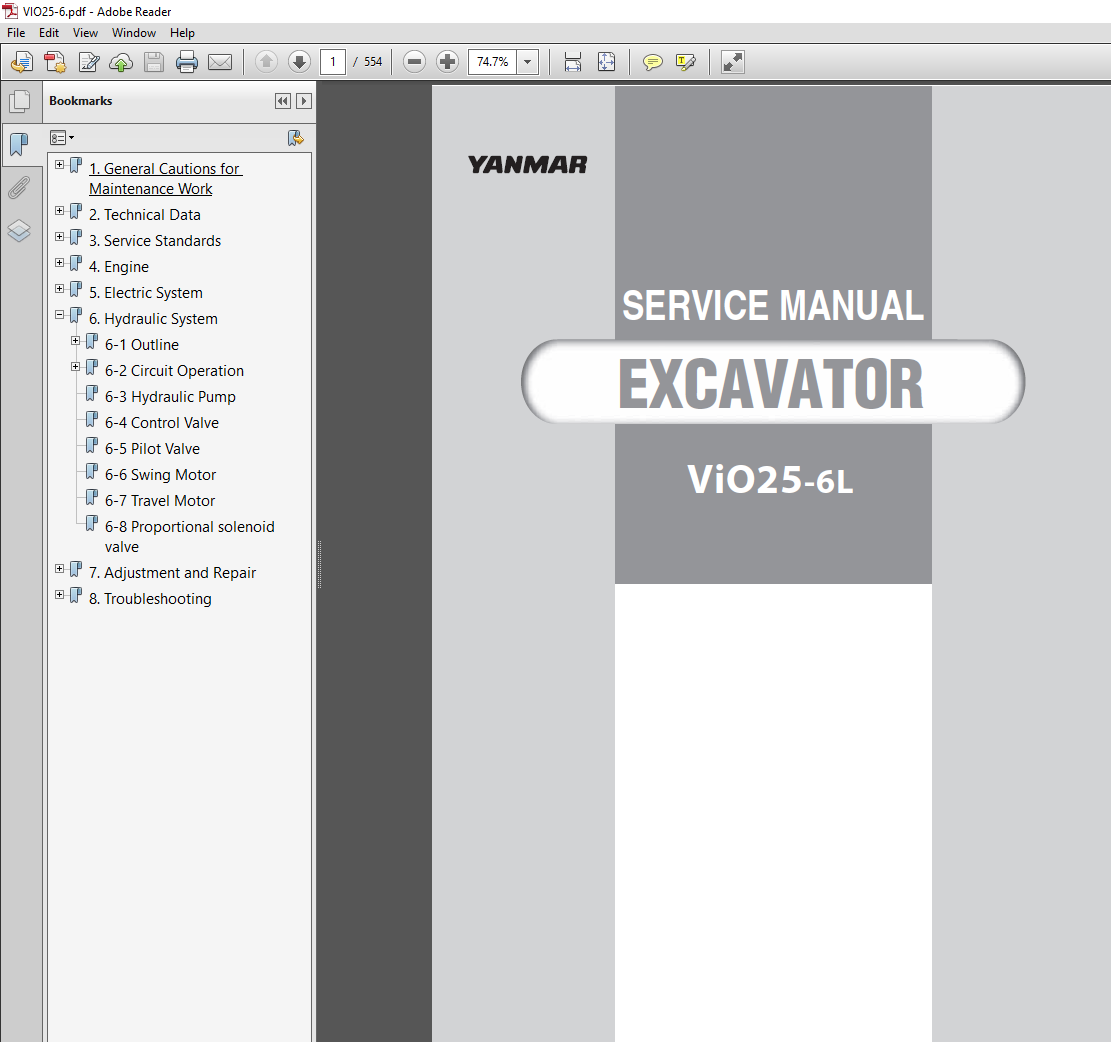Screen dimensions: 1111x1042
Task: Go to next page arrow button
Action: pyautogui.click(x=300, y=62)
